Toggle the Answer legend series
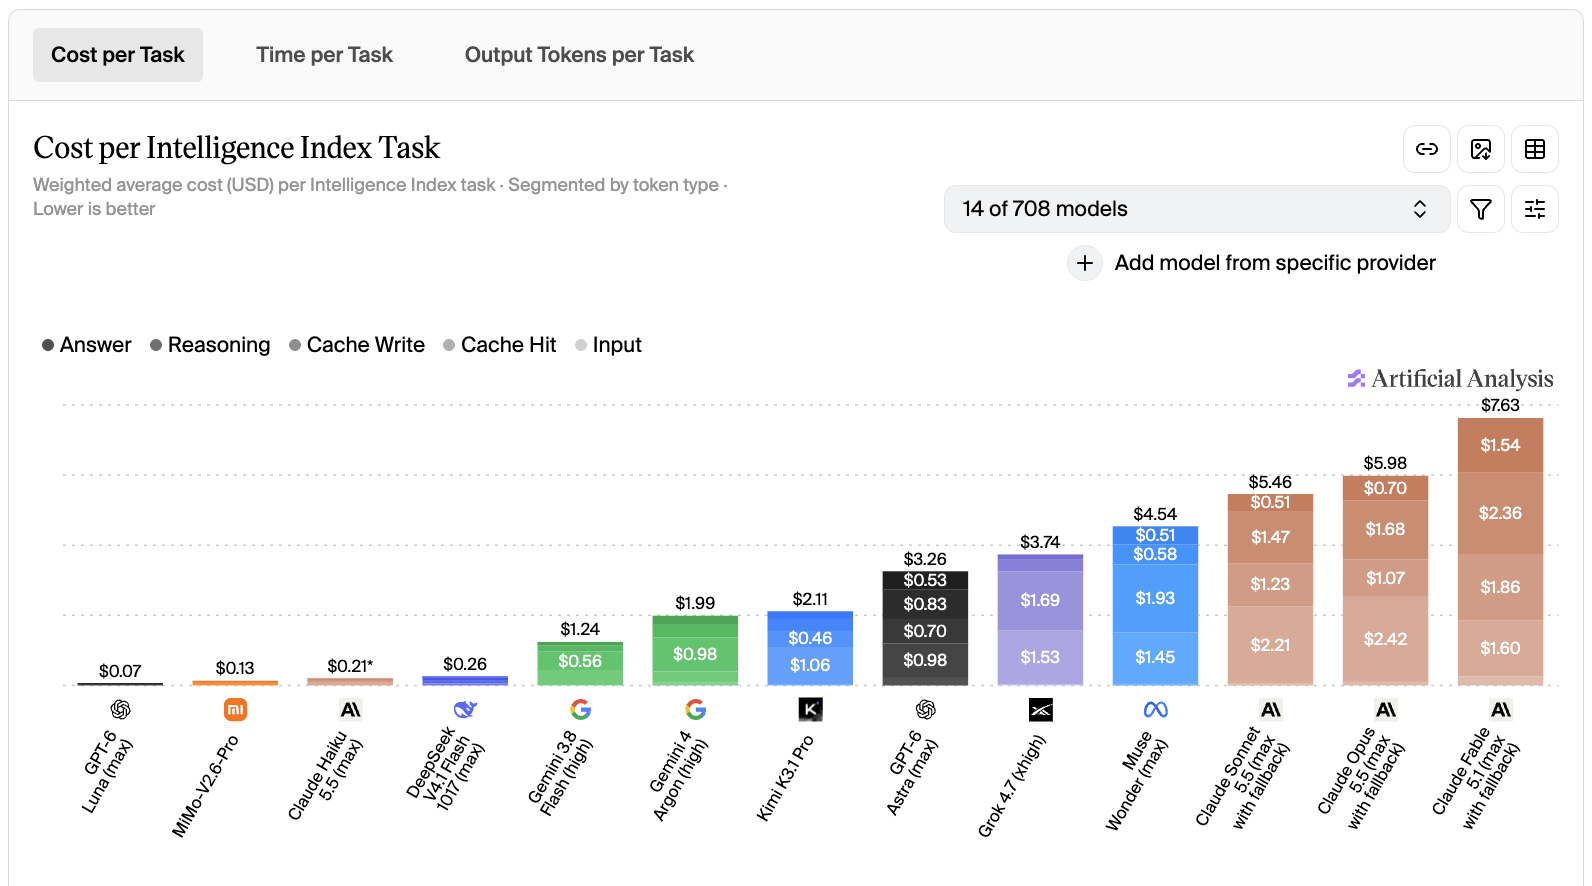1592x886 pixels. click(x=86, y=345)
